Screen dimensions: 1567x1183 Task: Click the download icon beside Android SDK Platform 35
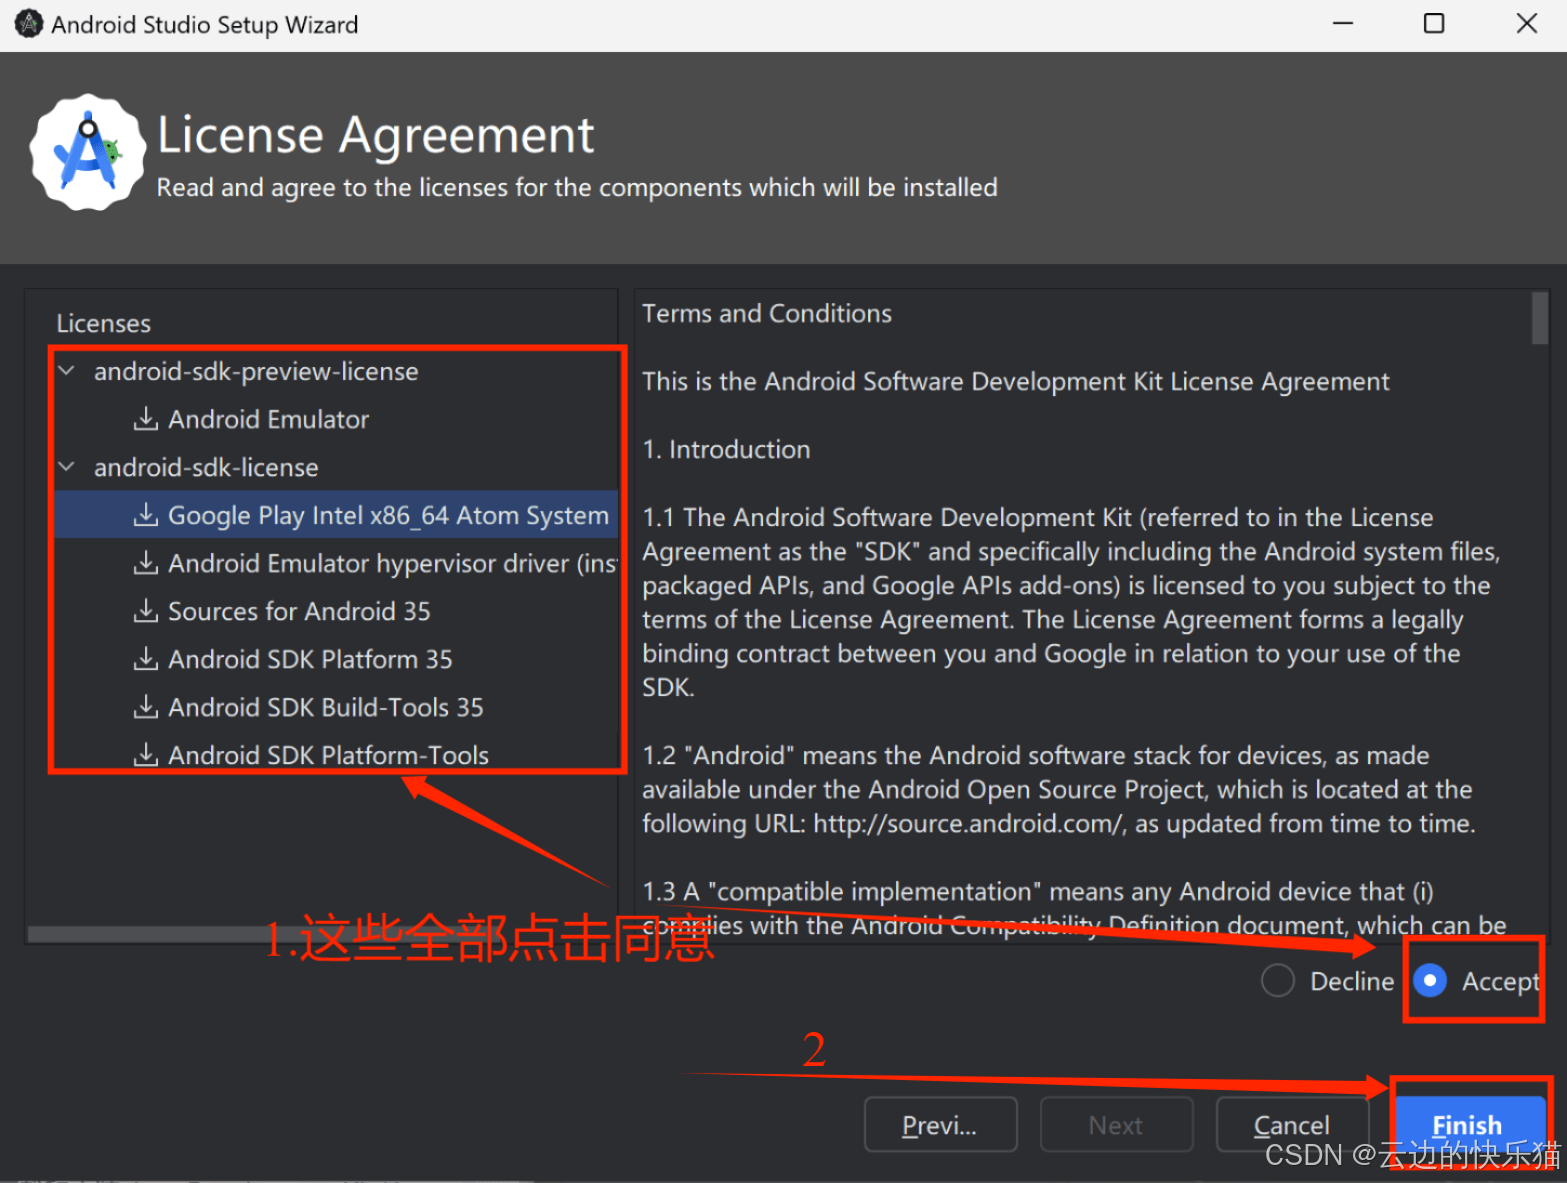coord(146,658)
